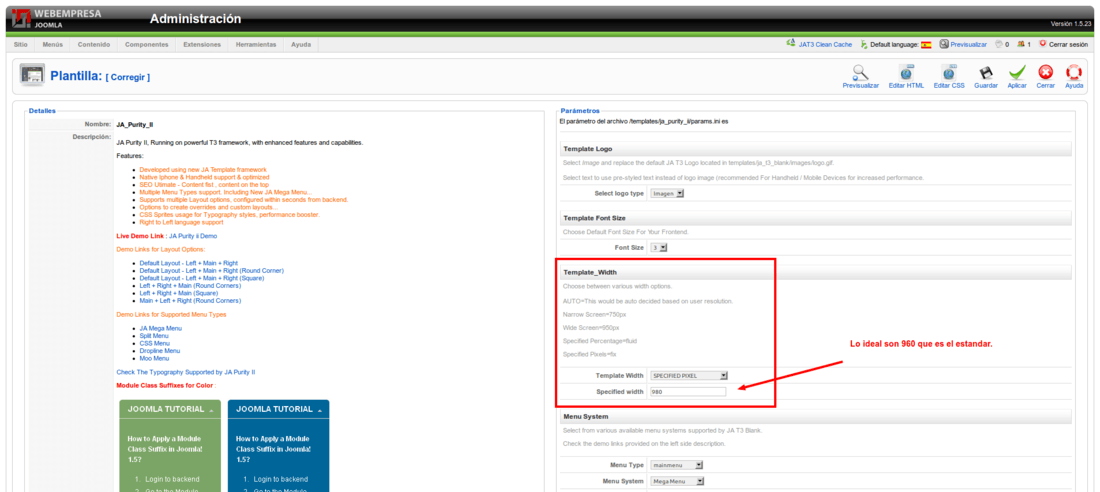Click the JAT3 Clean Cache icon
This screenshot has width=1100, height=492.
coord(791,44)
